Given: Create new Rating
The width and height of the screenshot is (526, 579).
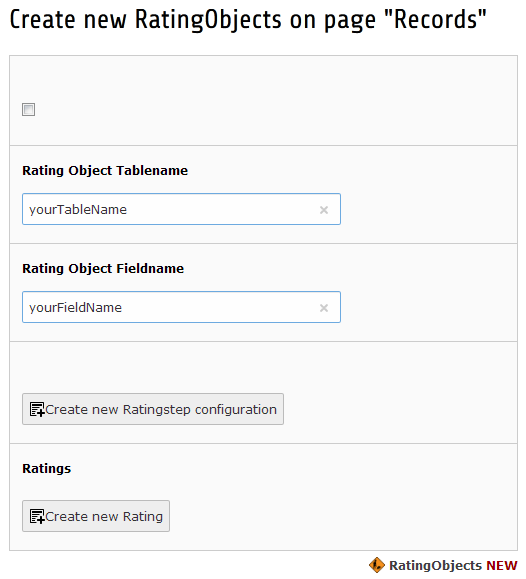Looking at the screenshot, I should tap(96, 516).
